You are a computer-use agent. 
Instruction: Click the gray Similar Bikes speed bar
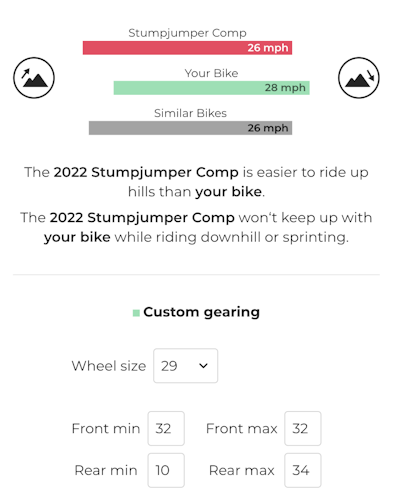[190, 128]
